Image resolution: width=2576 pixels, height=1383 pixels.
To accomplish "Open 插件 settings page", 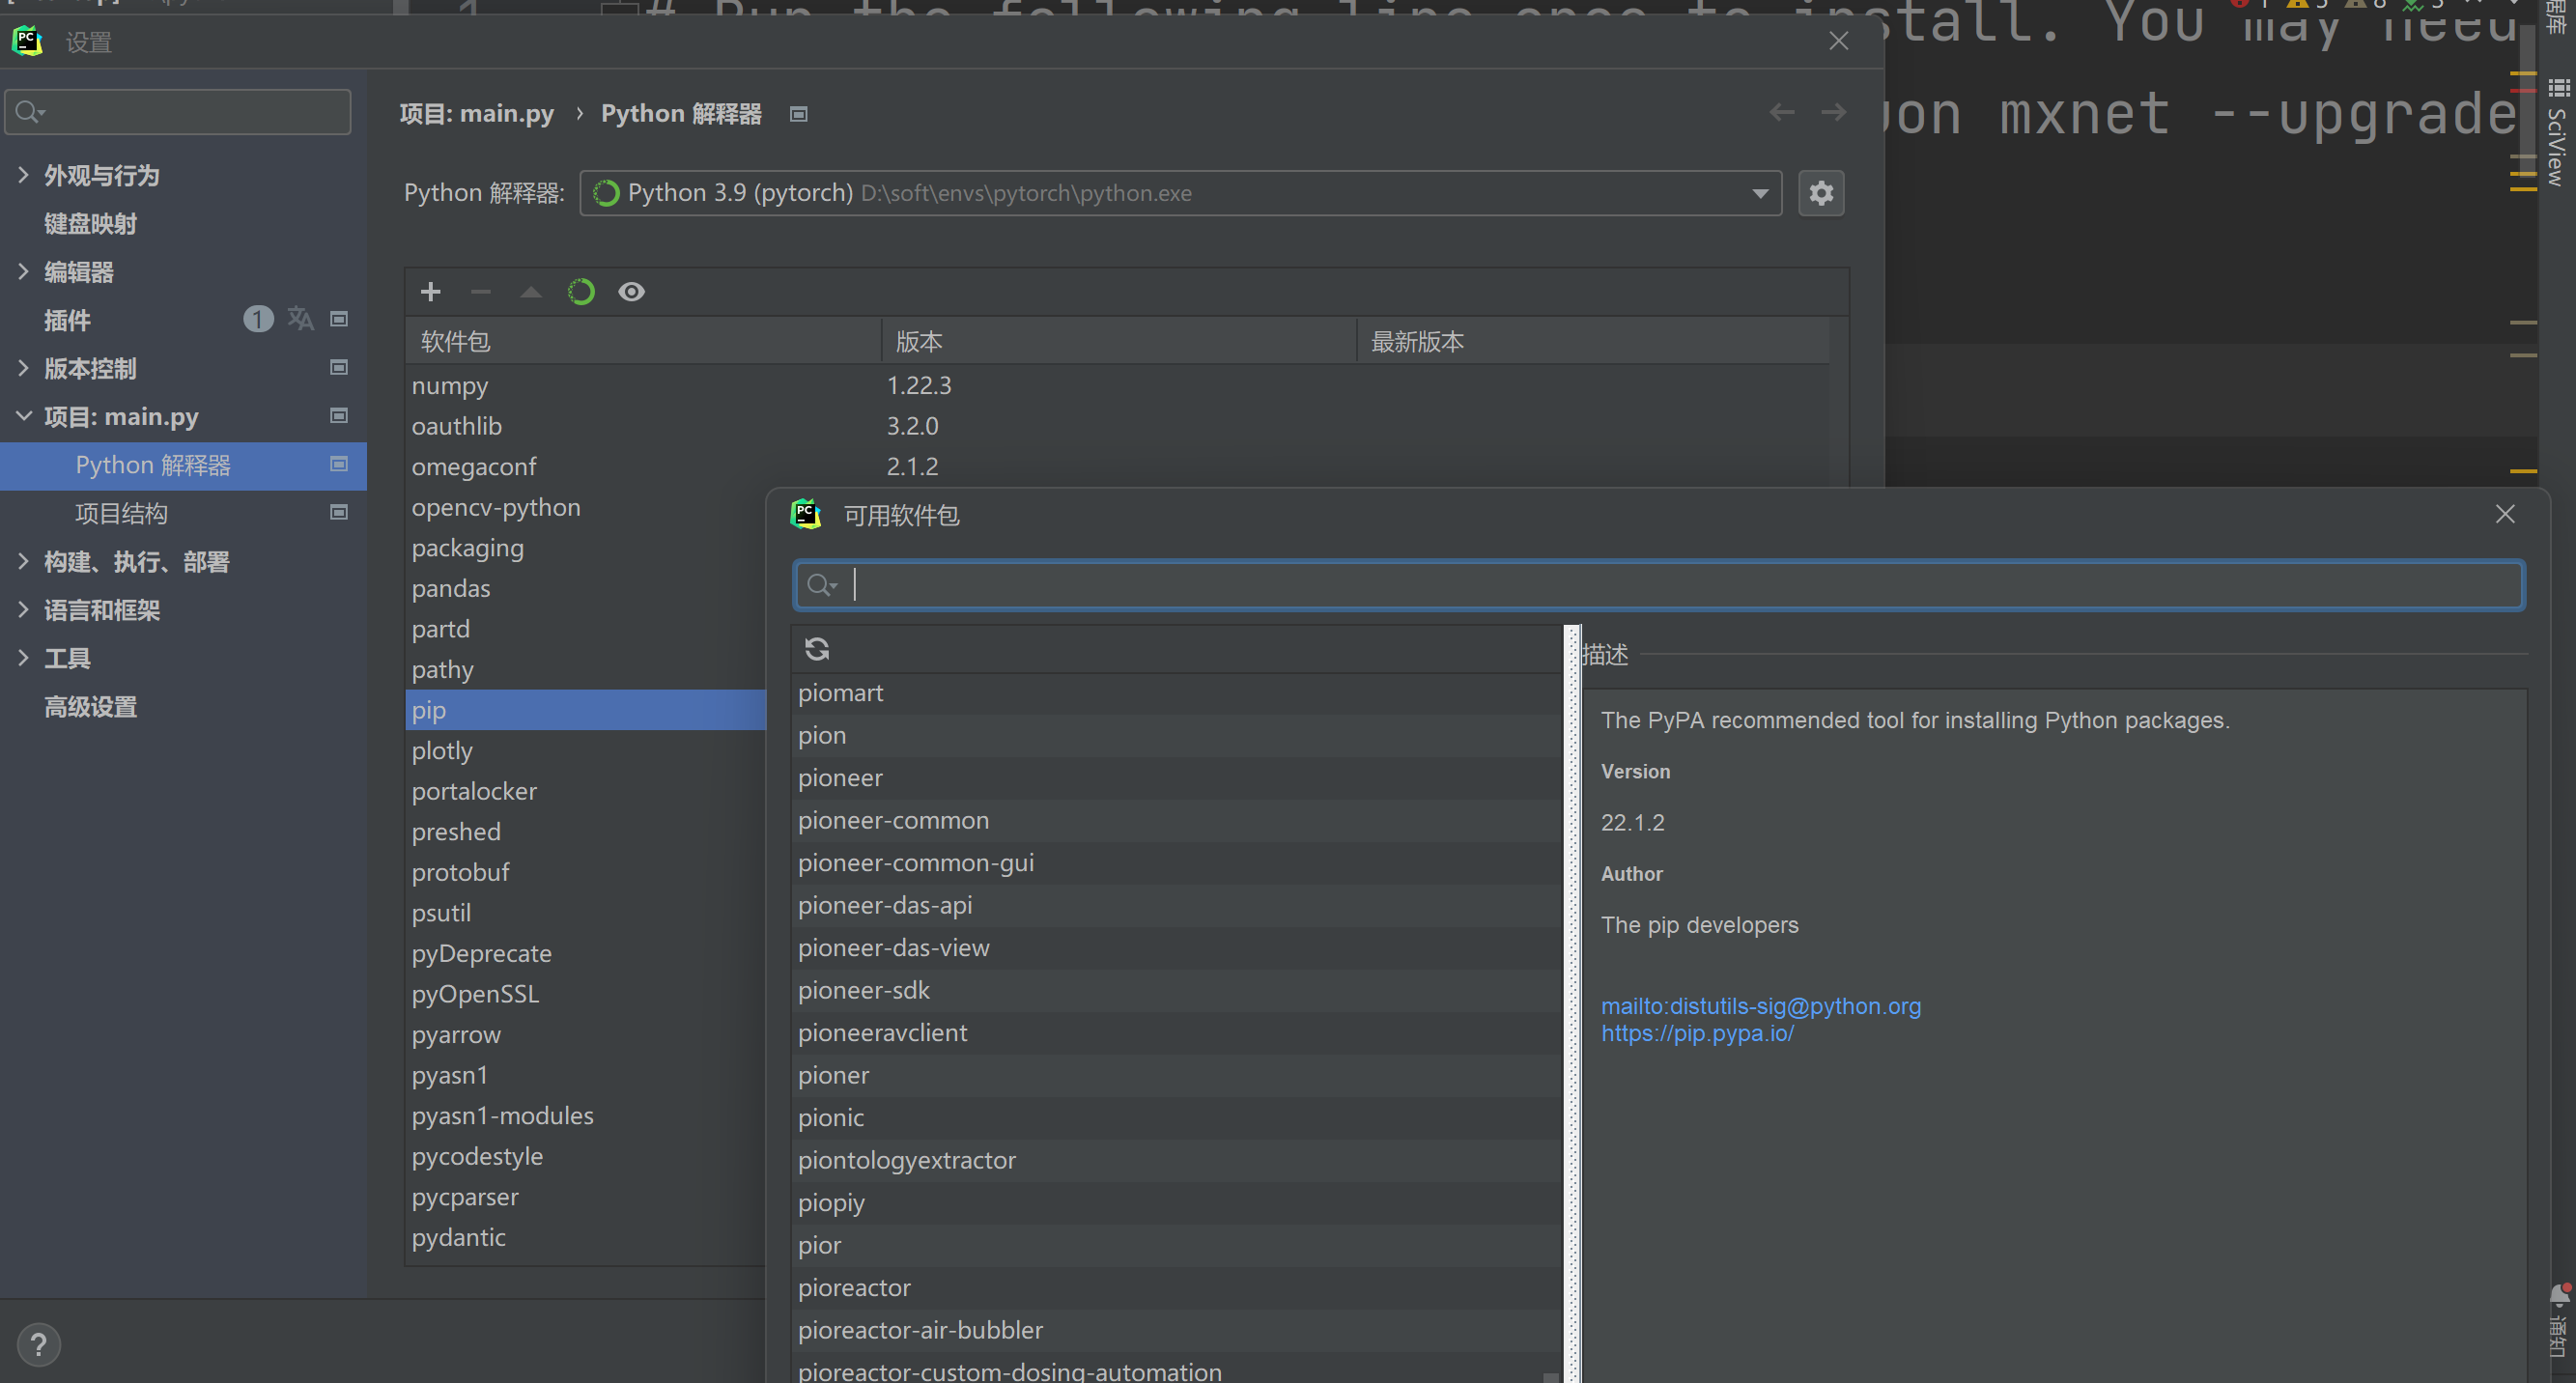I will pyautogui.click(x=67, y=320).
